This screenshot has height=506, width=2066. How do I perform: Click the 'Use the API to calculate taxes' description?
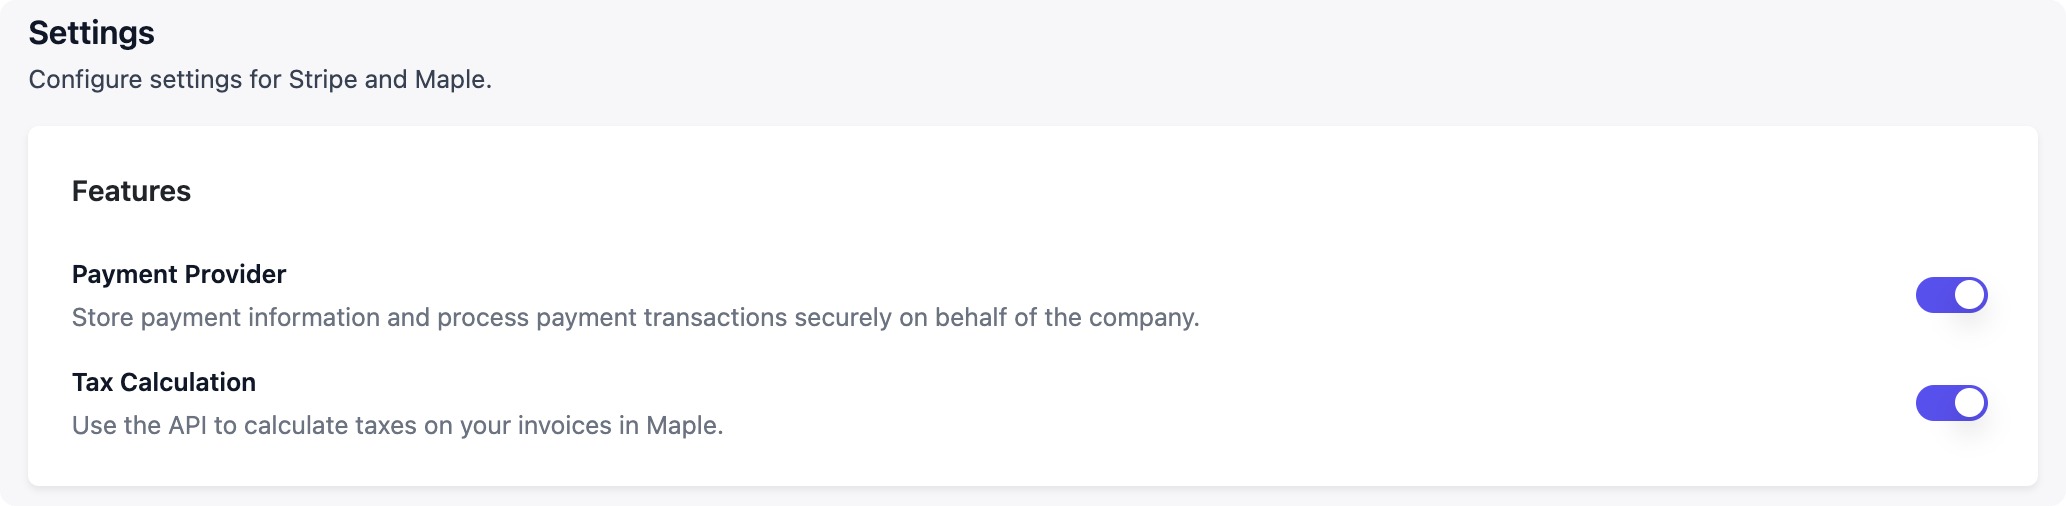[x=397, y=425]
